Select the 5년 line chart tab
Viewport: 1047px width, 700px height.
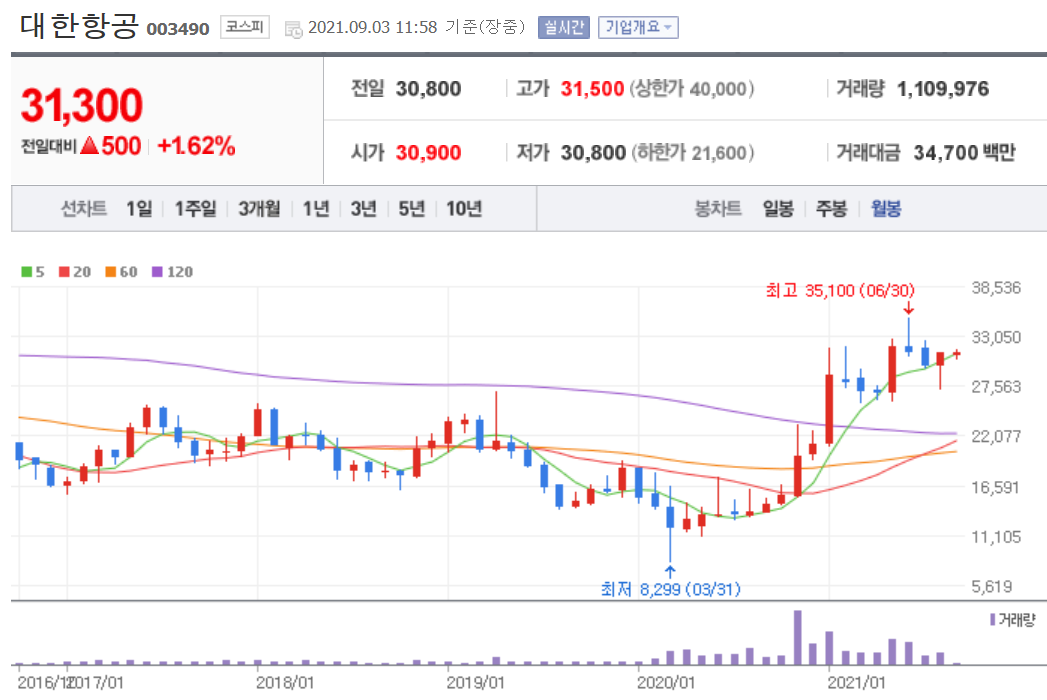tap(412, 209)
